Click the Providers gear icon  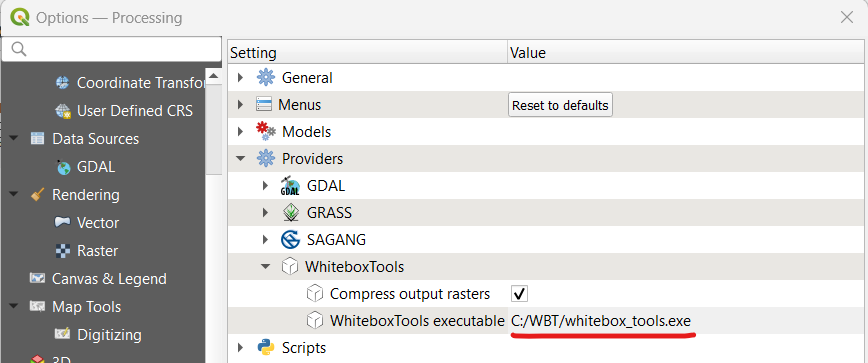[266, 159]
